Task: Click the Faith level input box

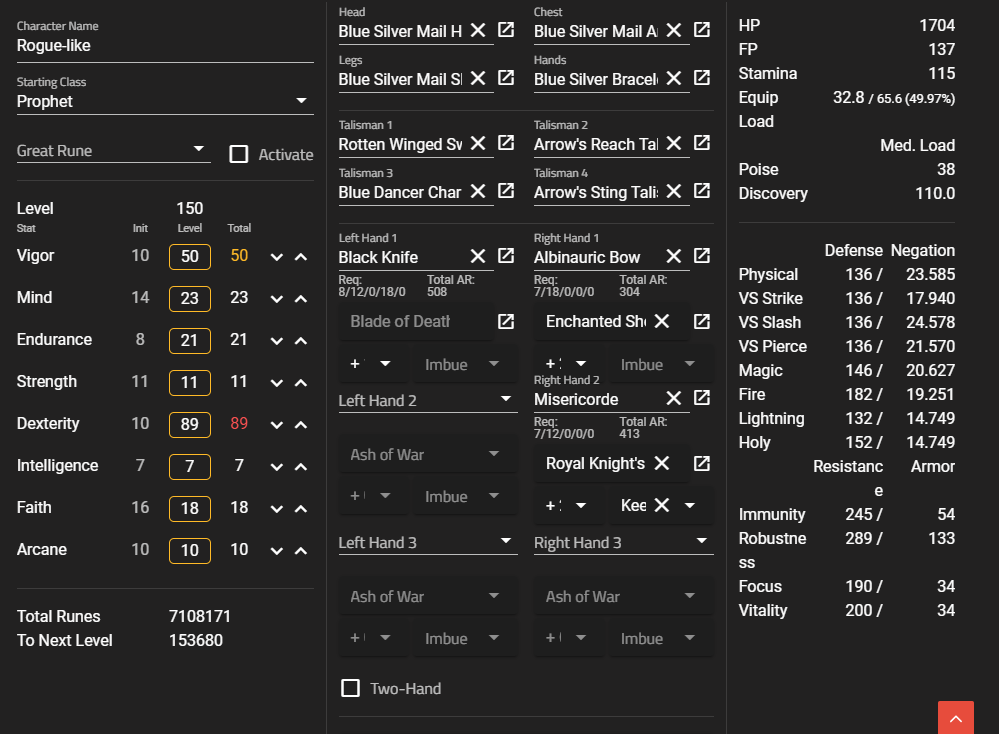Action: pyautogui.click(x=190, y=508)
